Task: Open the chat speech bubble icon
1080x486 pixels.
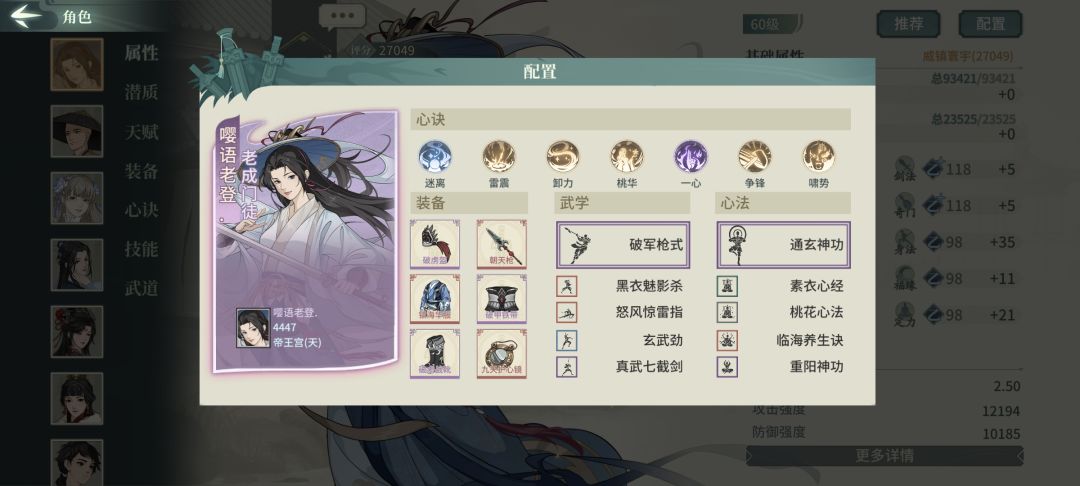Action: [x=342, y=17]
